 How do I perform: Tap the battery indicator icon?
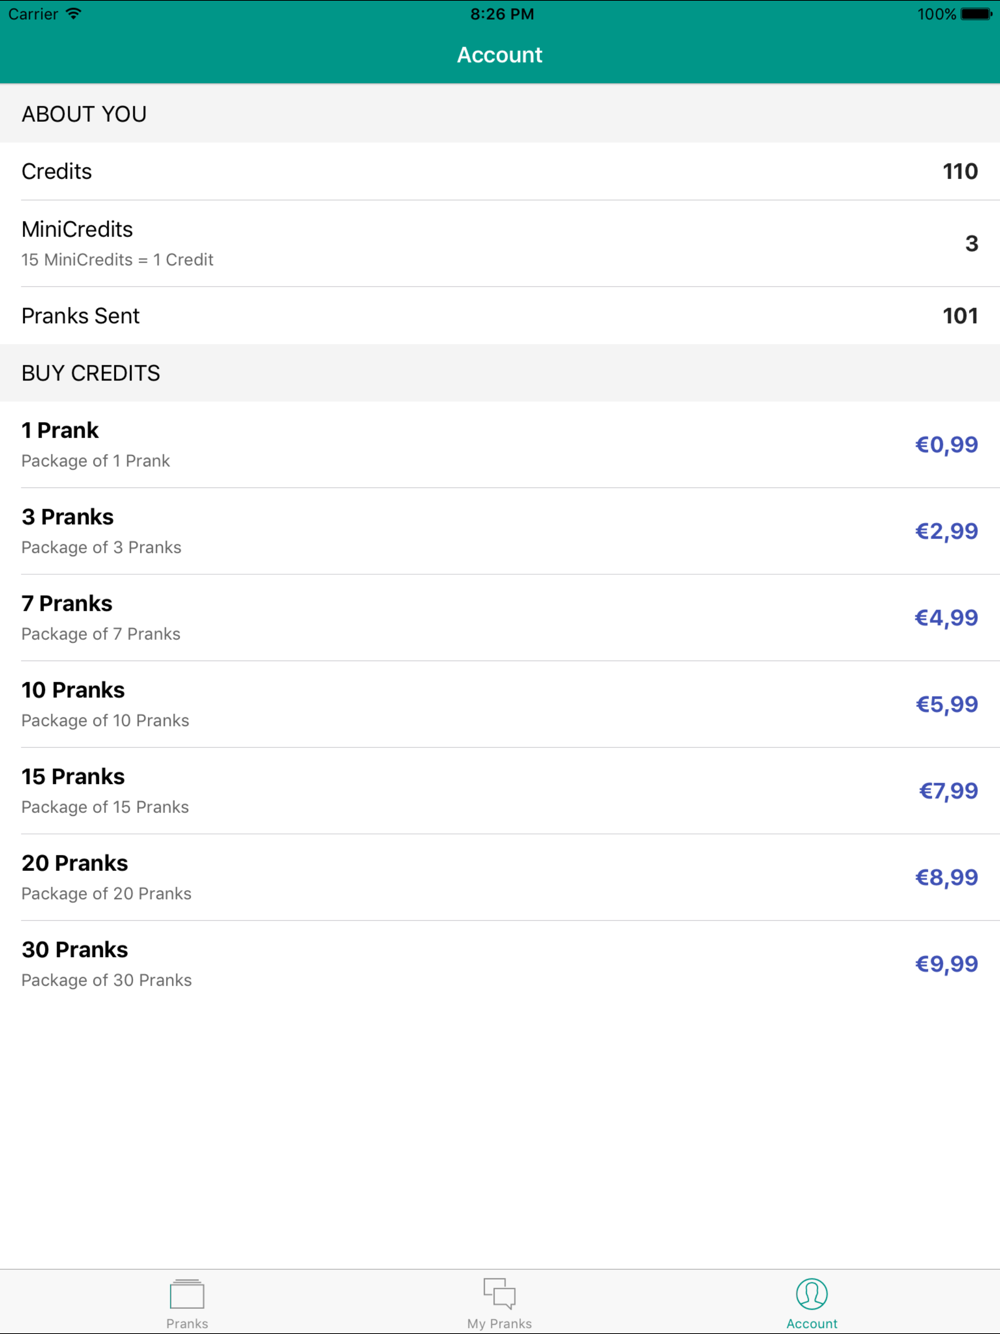point(976,14)
